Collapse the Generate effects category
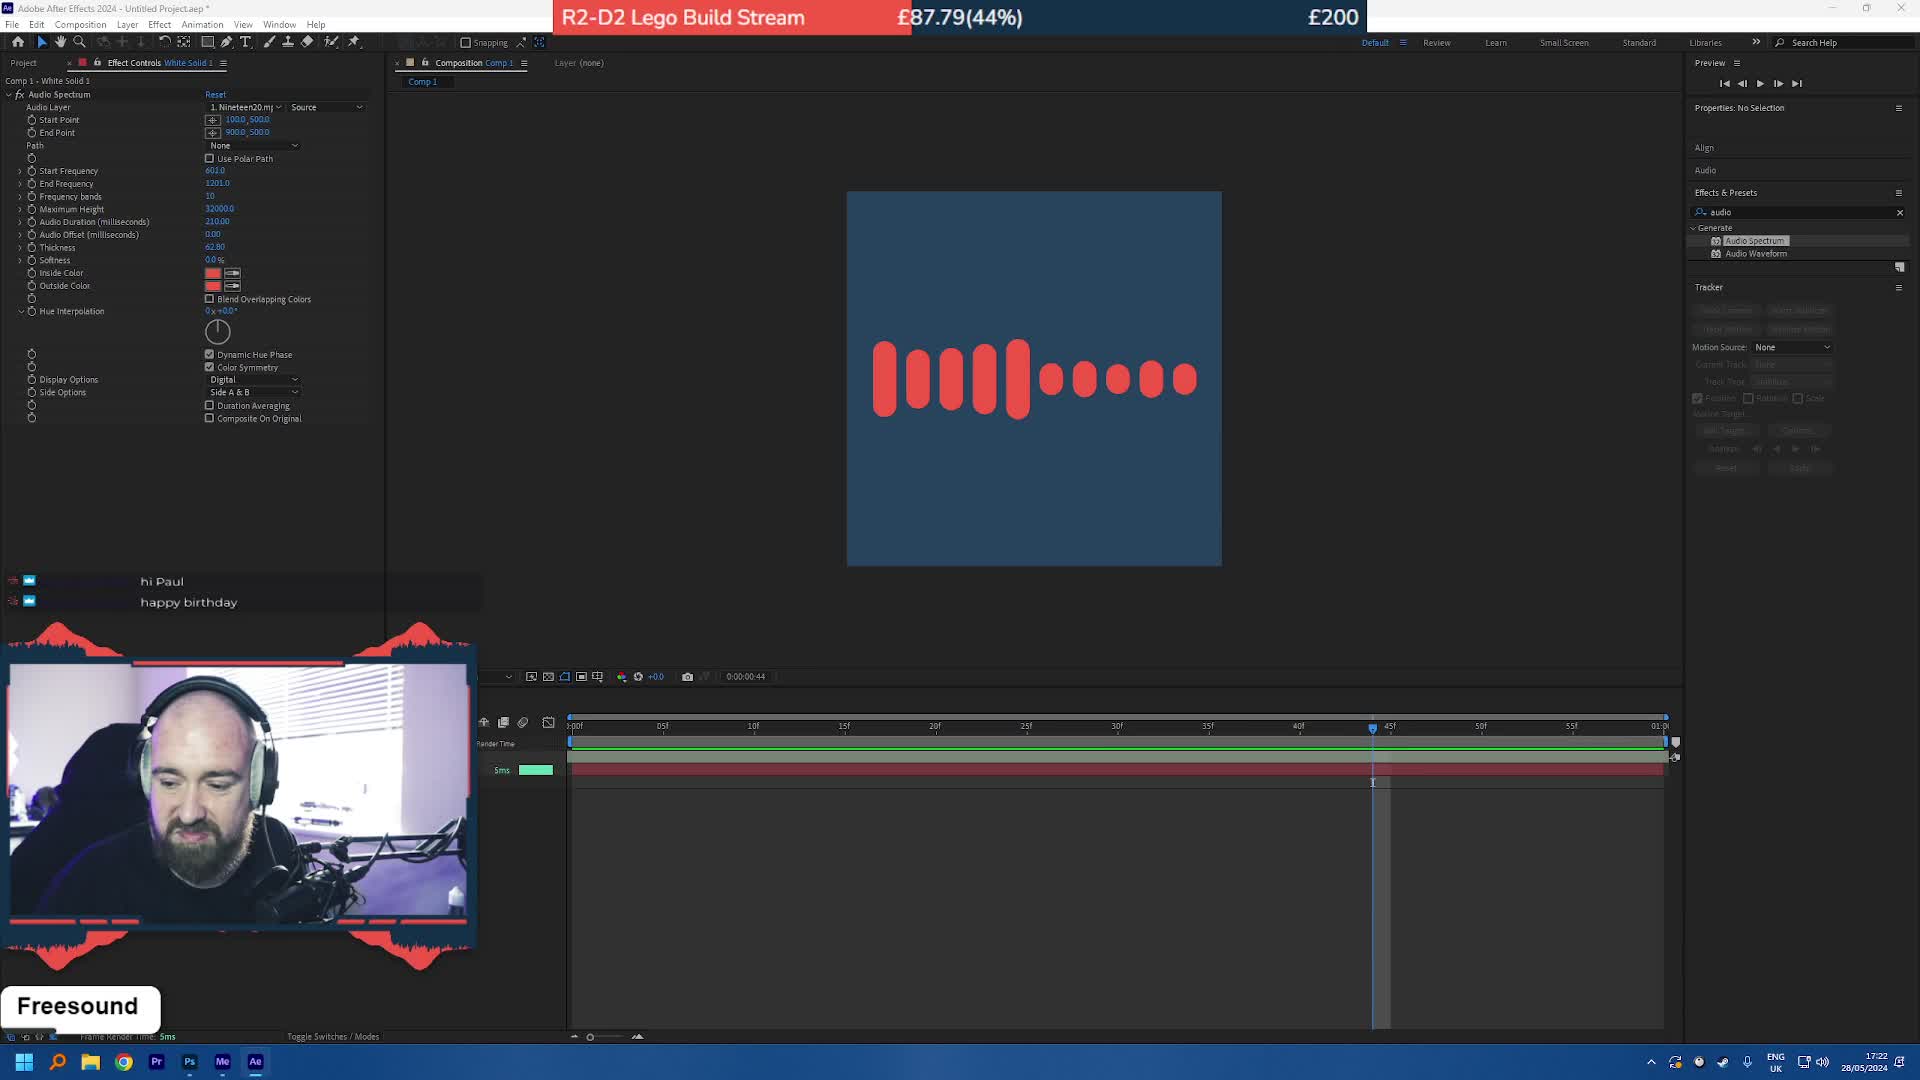The height and width of the screenshot is (1080, 1920). tap(1693, 228)
